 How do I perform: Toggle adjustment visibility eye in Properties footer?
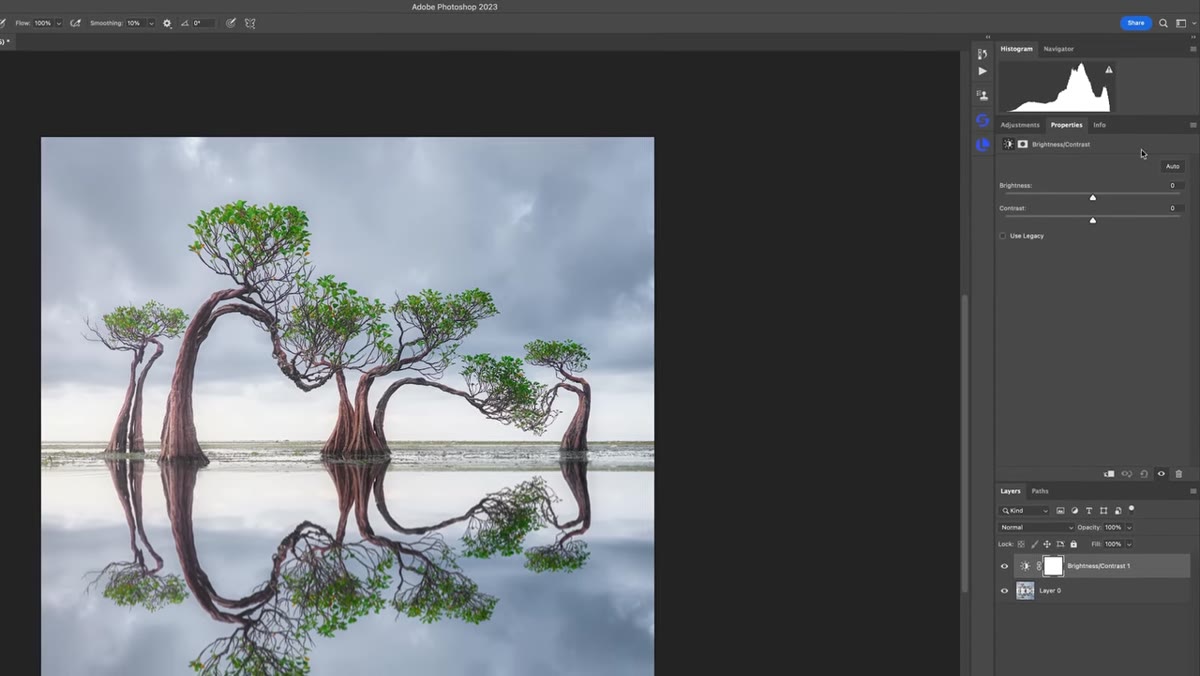coord(1161,474)
